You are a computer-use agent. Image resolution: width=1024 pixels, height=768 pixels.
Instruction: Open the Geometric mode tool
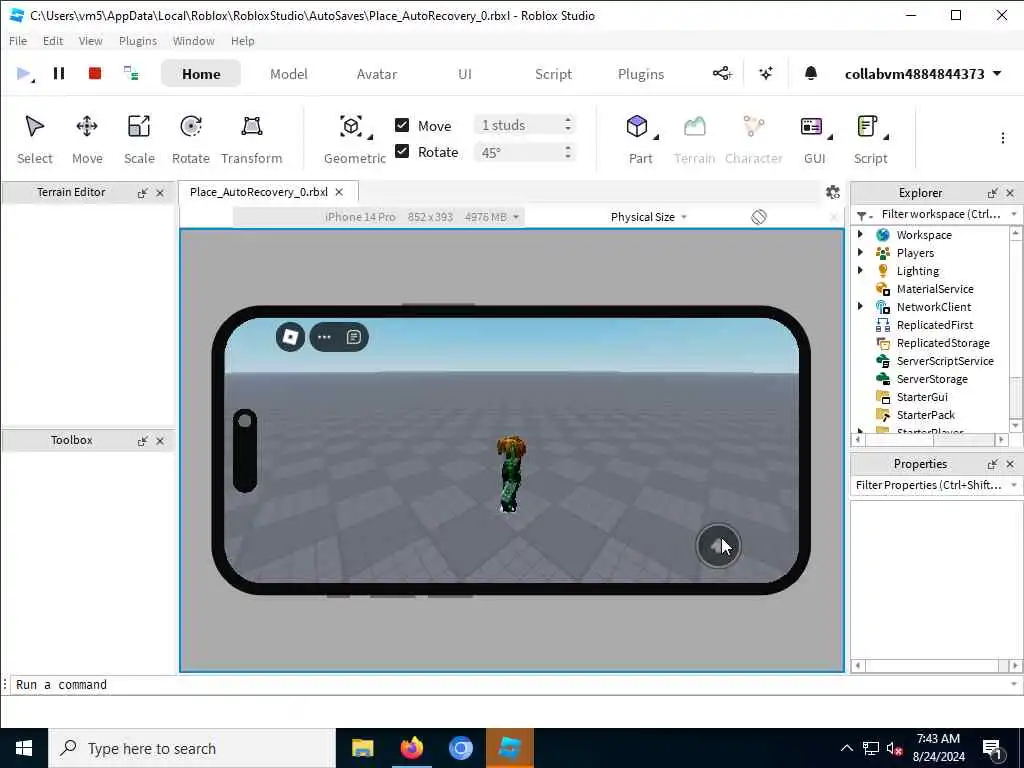pyautogui.click(x=355, y=140)
